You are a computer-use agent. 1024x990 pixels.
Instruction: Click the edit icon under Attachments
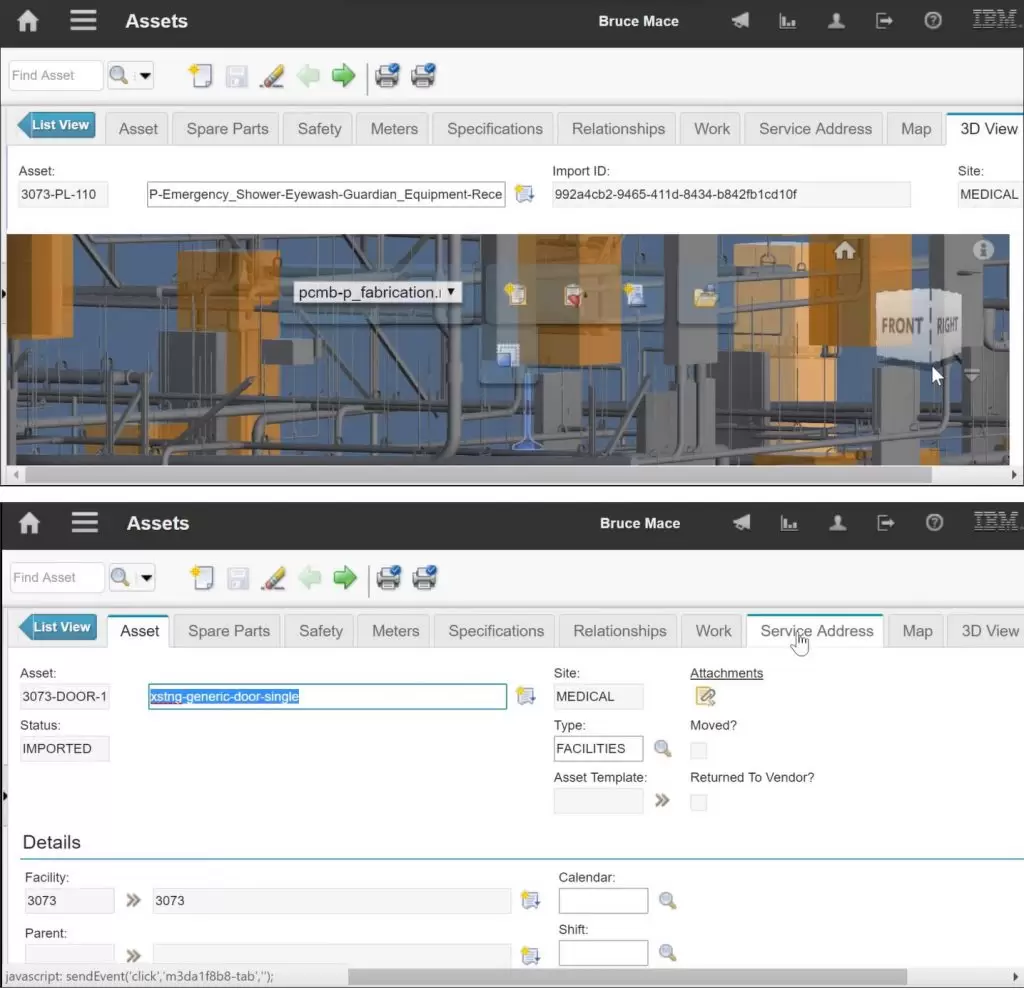pos(706,697)
